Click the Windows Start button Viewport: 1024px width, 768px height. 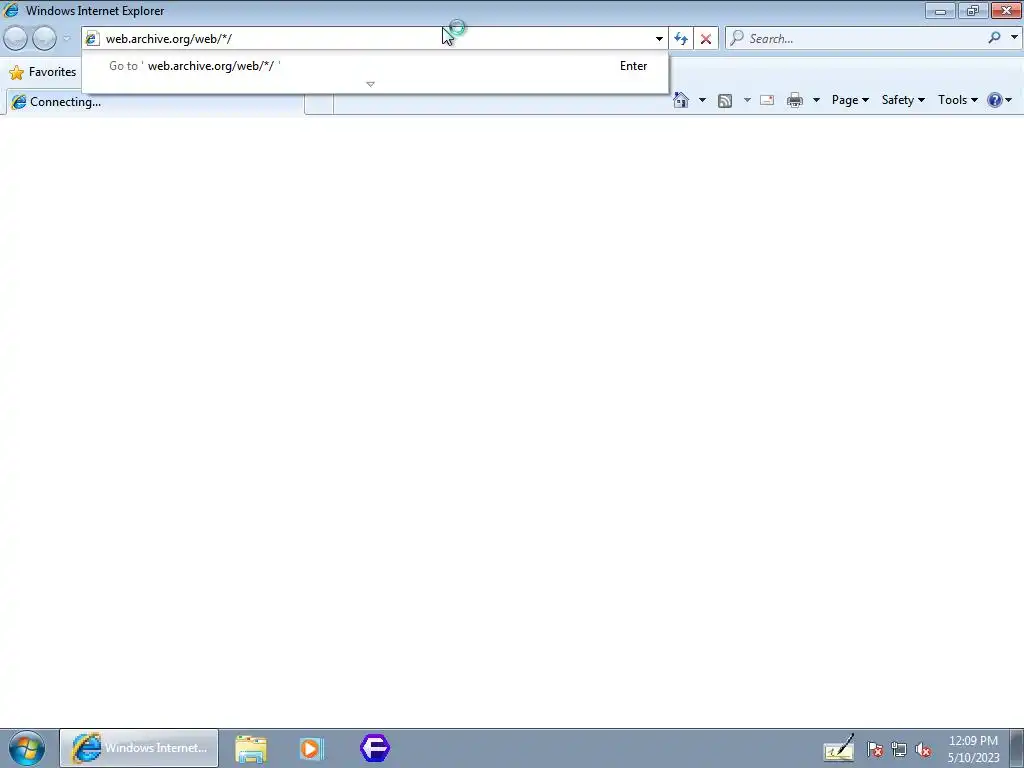(27, 748)
